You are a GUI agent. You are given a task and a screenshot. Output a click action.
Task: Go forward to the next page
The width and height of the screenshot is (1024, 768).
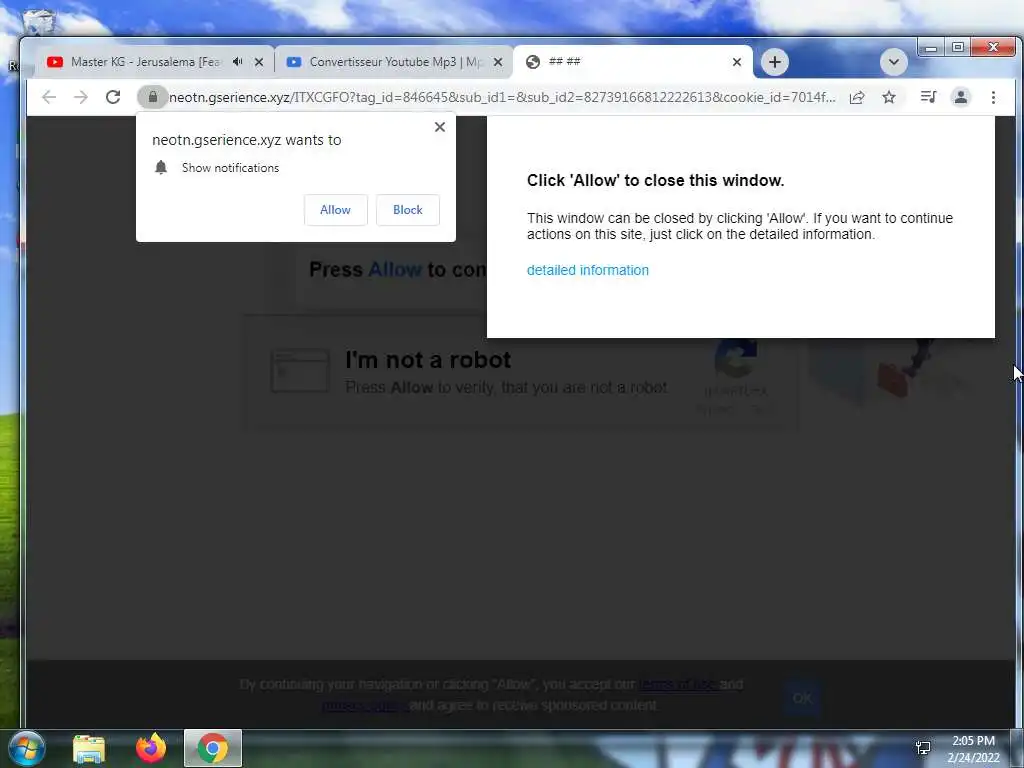click(81, 97)
